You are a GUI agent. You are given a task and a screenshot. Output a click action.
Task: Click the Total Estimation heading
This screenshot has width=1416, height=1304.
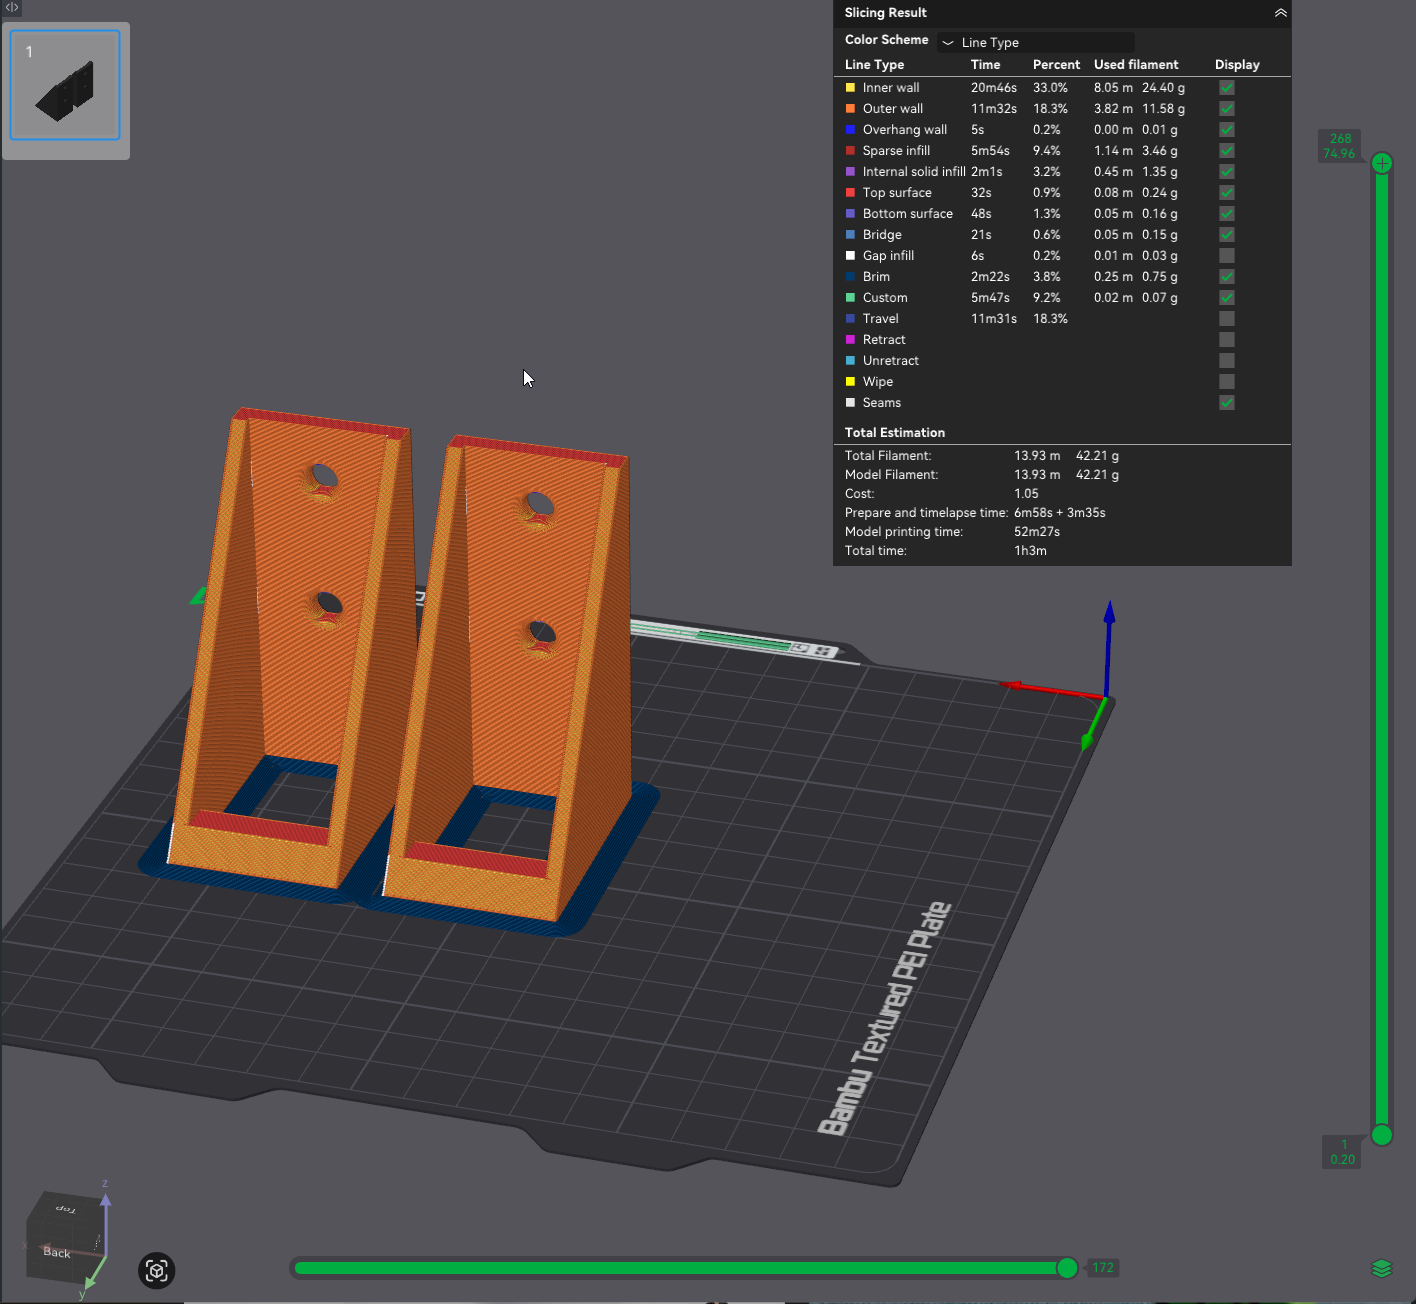pos(895,433)
